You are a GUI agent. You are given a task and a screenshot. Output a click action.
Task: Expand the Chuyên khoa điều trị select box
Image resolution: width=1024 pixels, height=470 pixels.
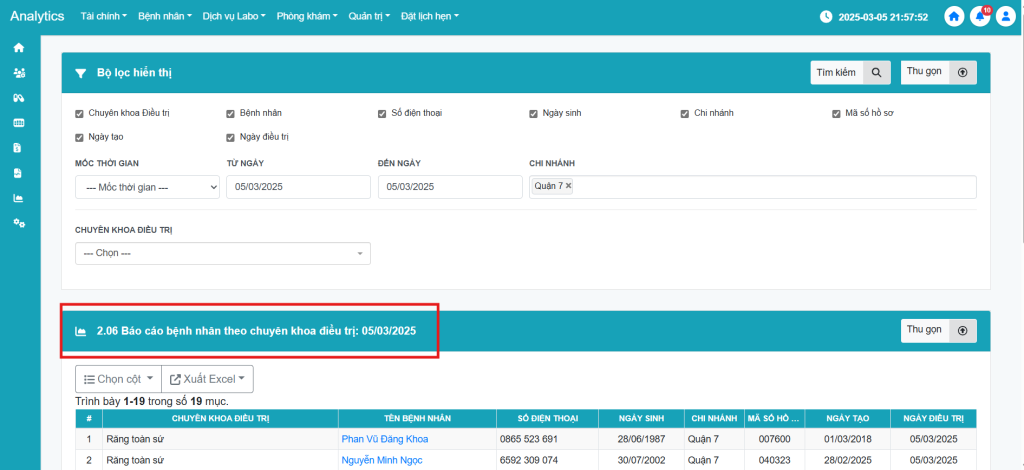click(222, 253)
